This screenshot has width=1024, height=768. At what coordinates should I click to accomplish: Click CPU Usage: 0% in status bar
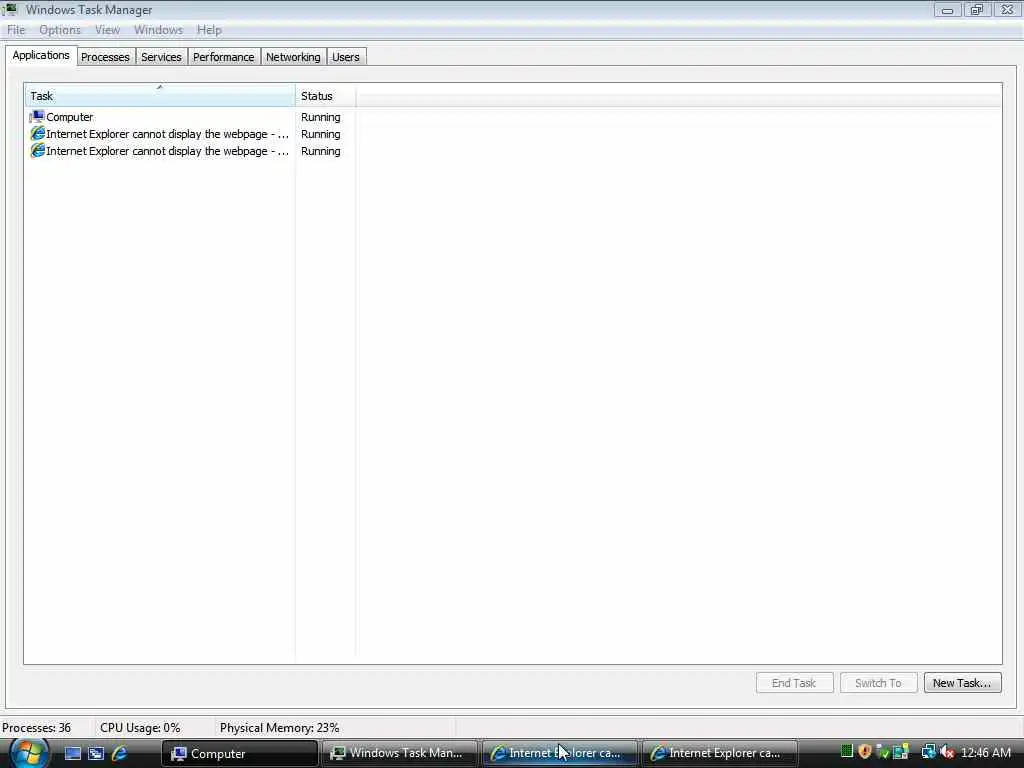click(140, 728)
